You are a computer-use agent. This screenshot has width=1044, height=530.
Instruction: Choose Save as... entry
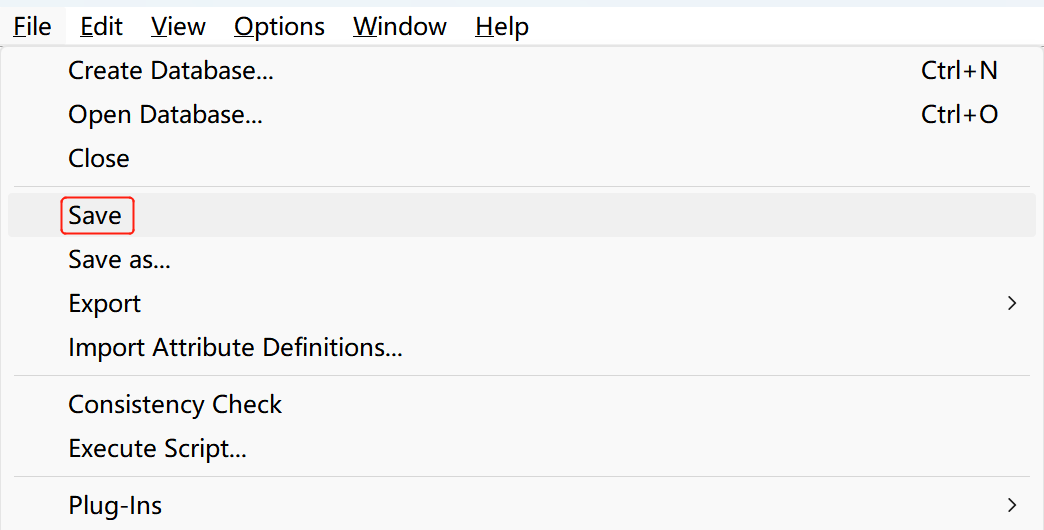(x=119, y=260)
